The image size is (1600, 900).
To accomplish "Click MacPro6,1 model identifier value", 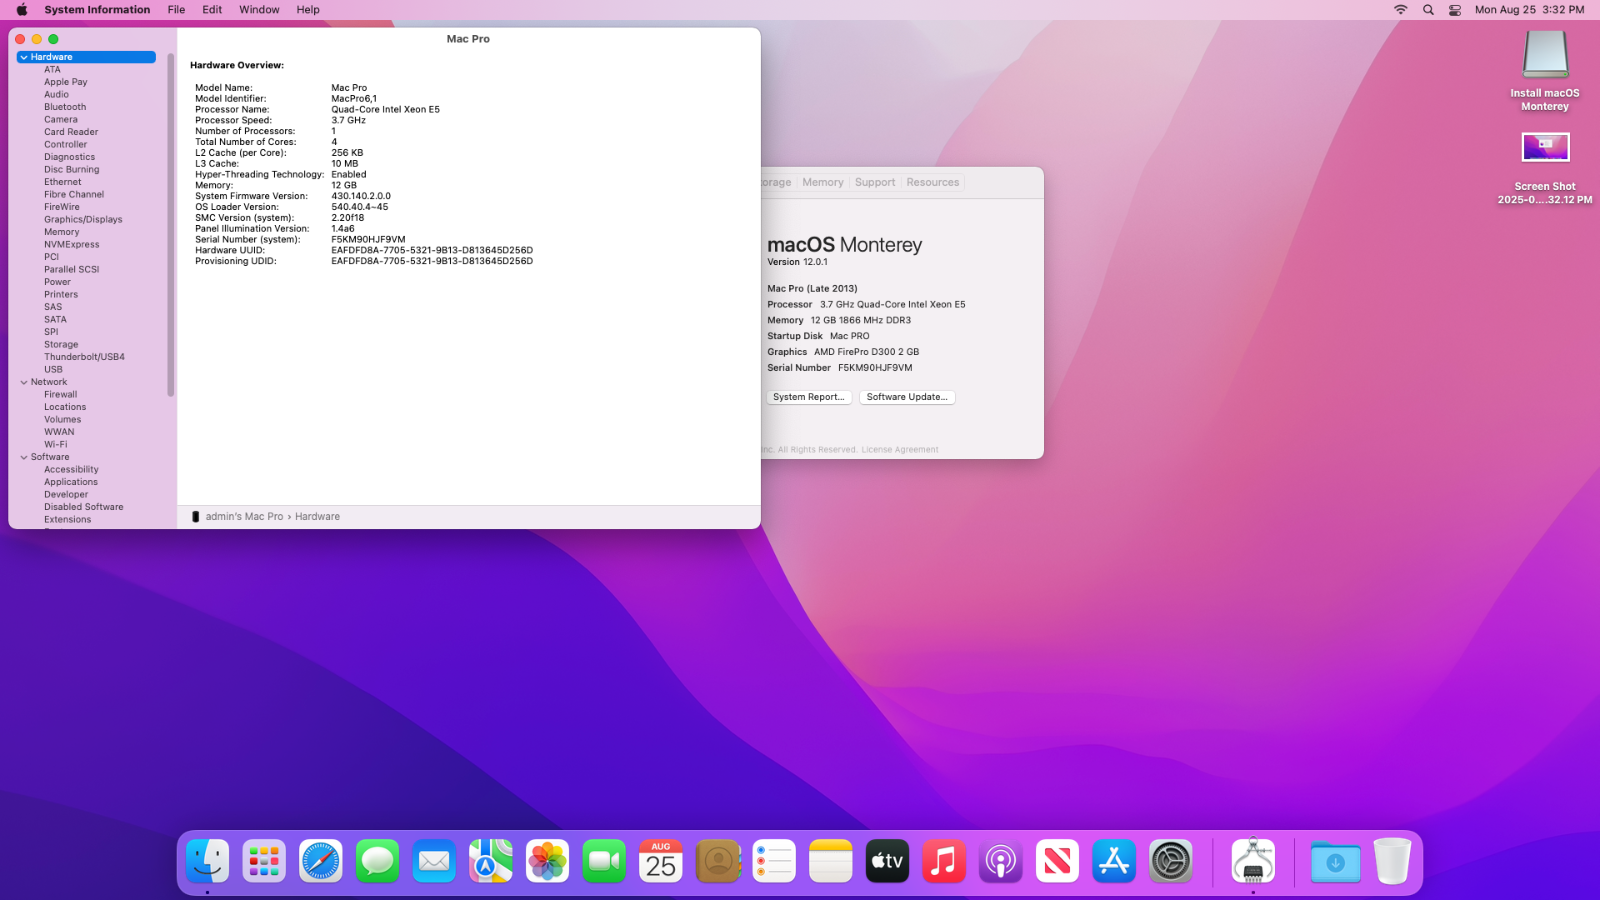I will [354, 99].
